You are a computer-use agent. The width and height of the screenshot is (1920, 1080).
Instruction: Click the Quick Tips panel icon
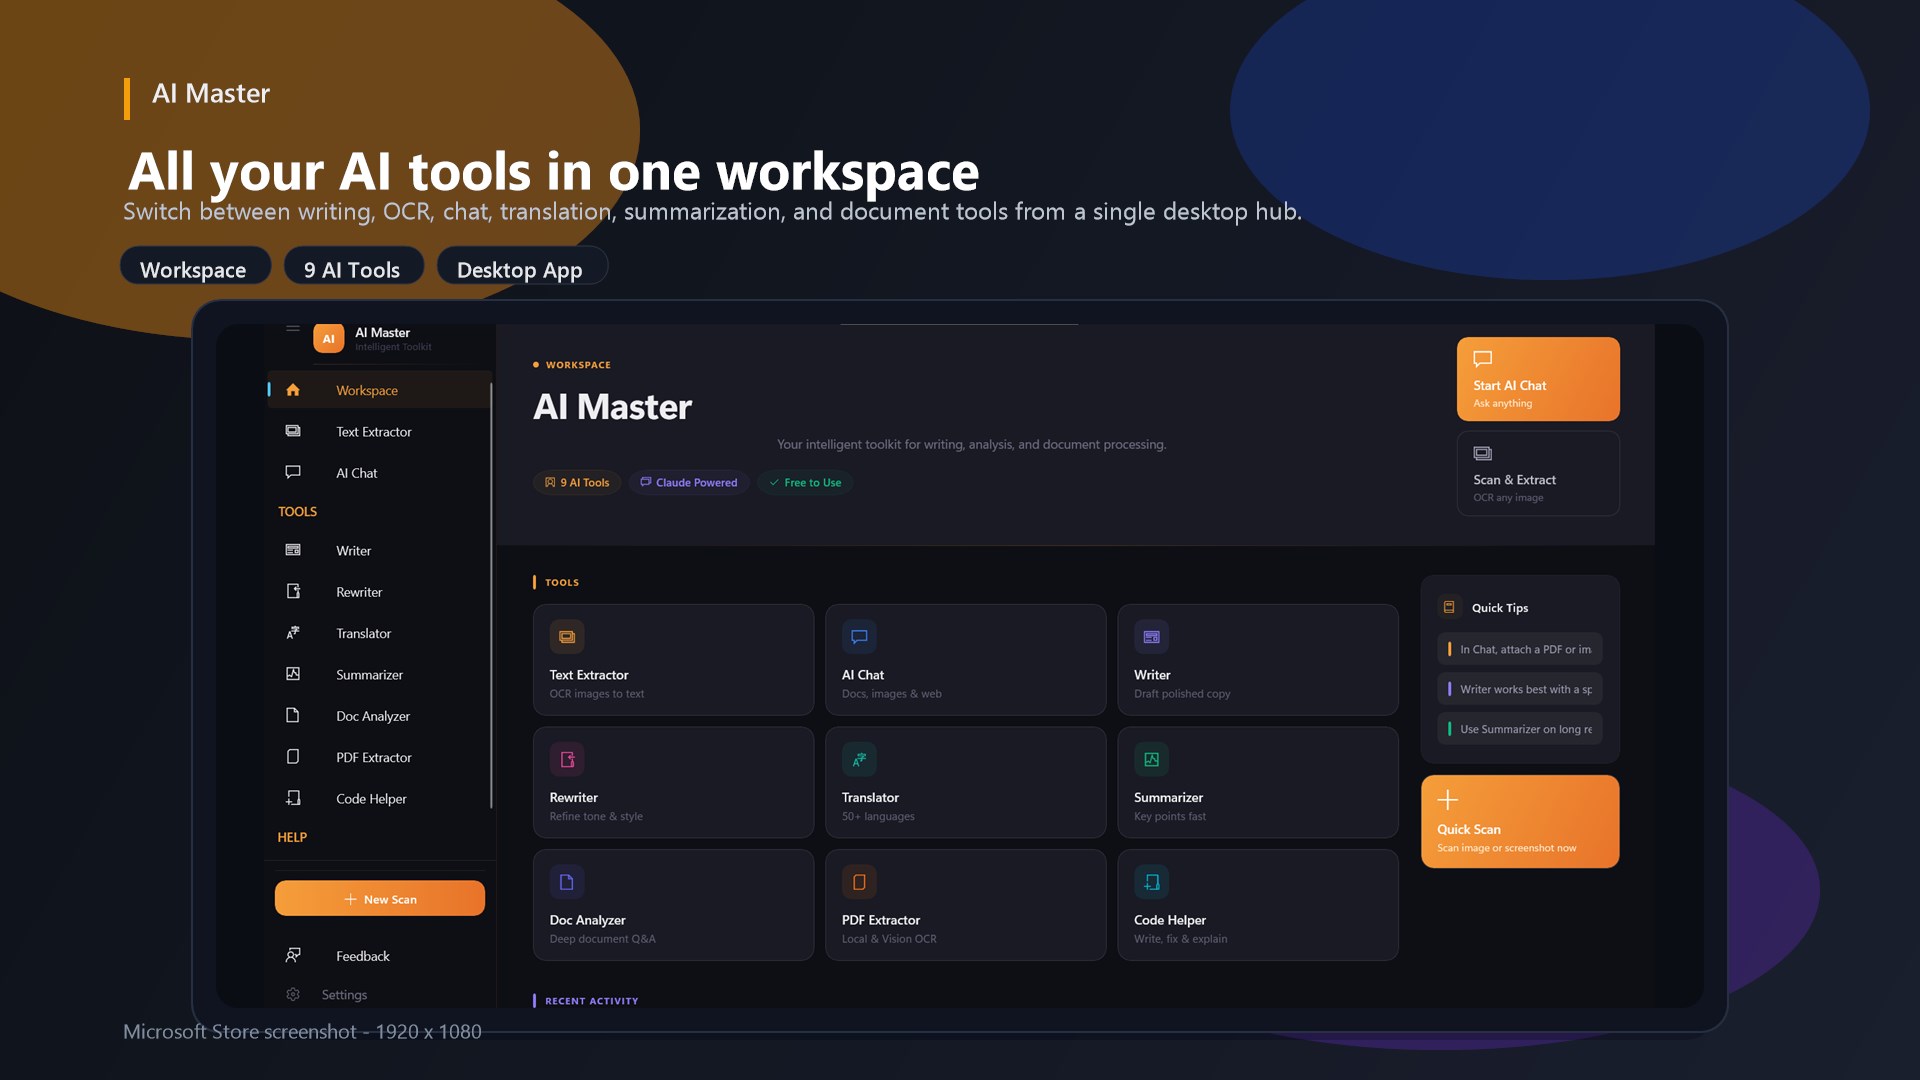[x=1449, y=607]
